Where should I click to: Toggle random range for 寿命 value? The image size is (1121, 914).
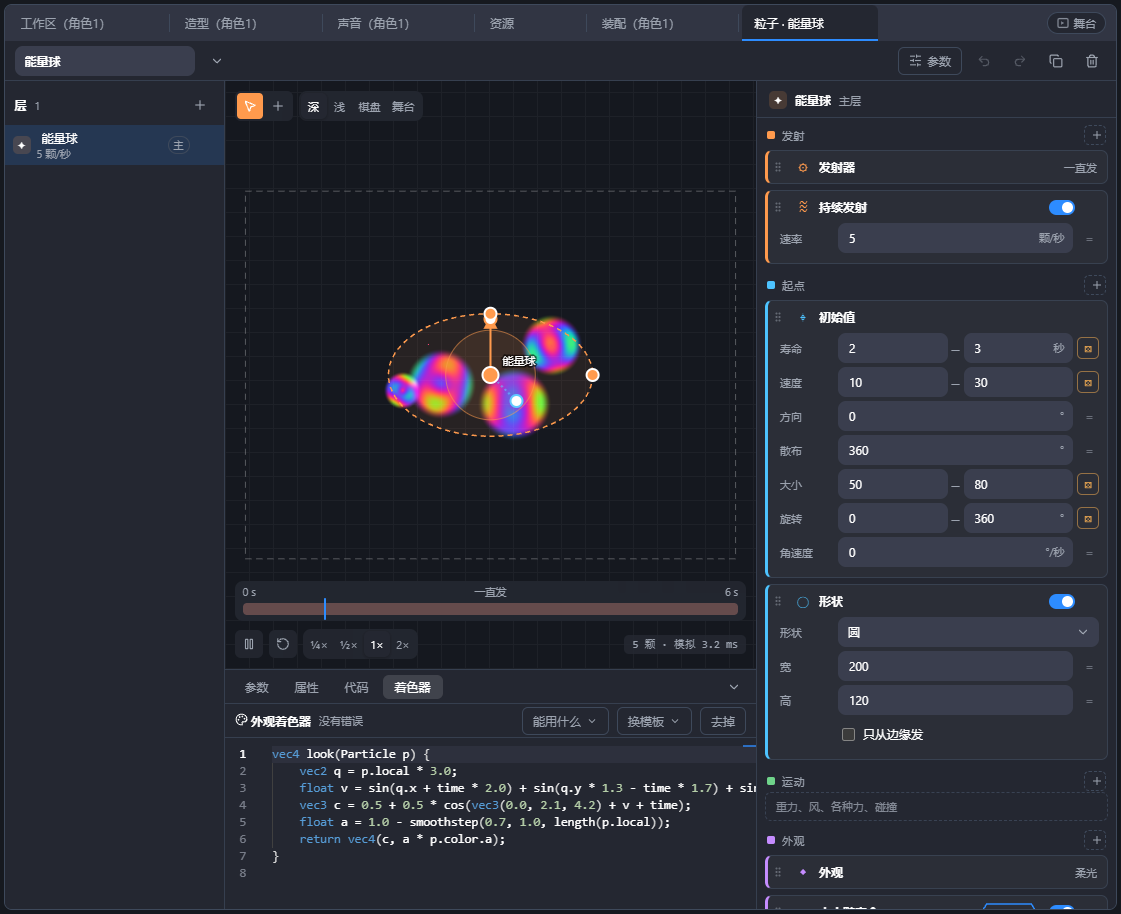[1088, 349]
